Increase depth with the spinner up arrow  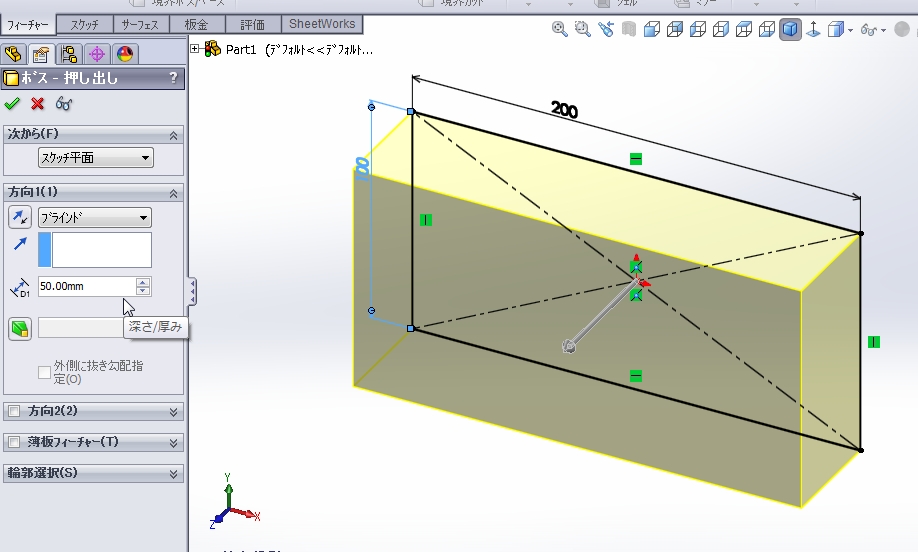pos(143,282)
